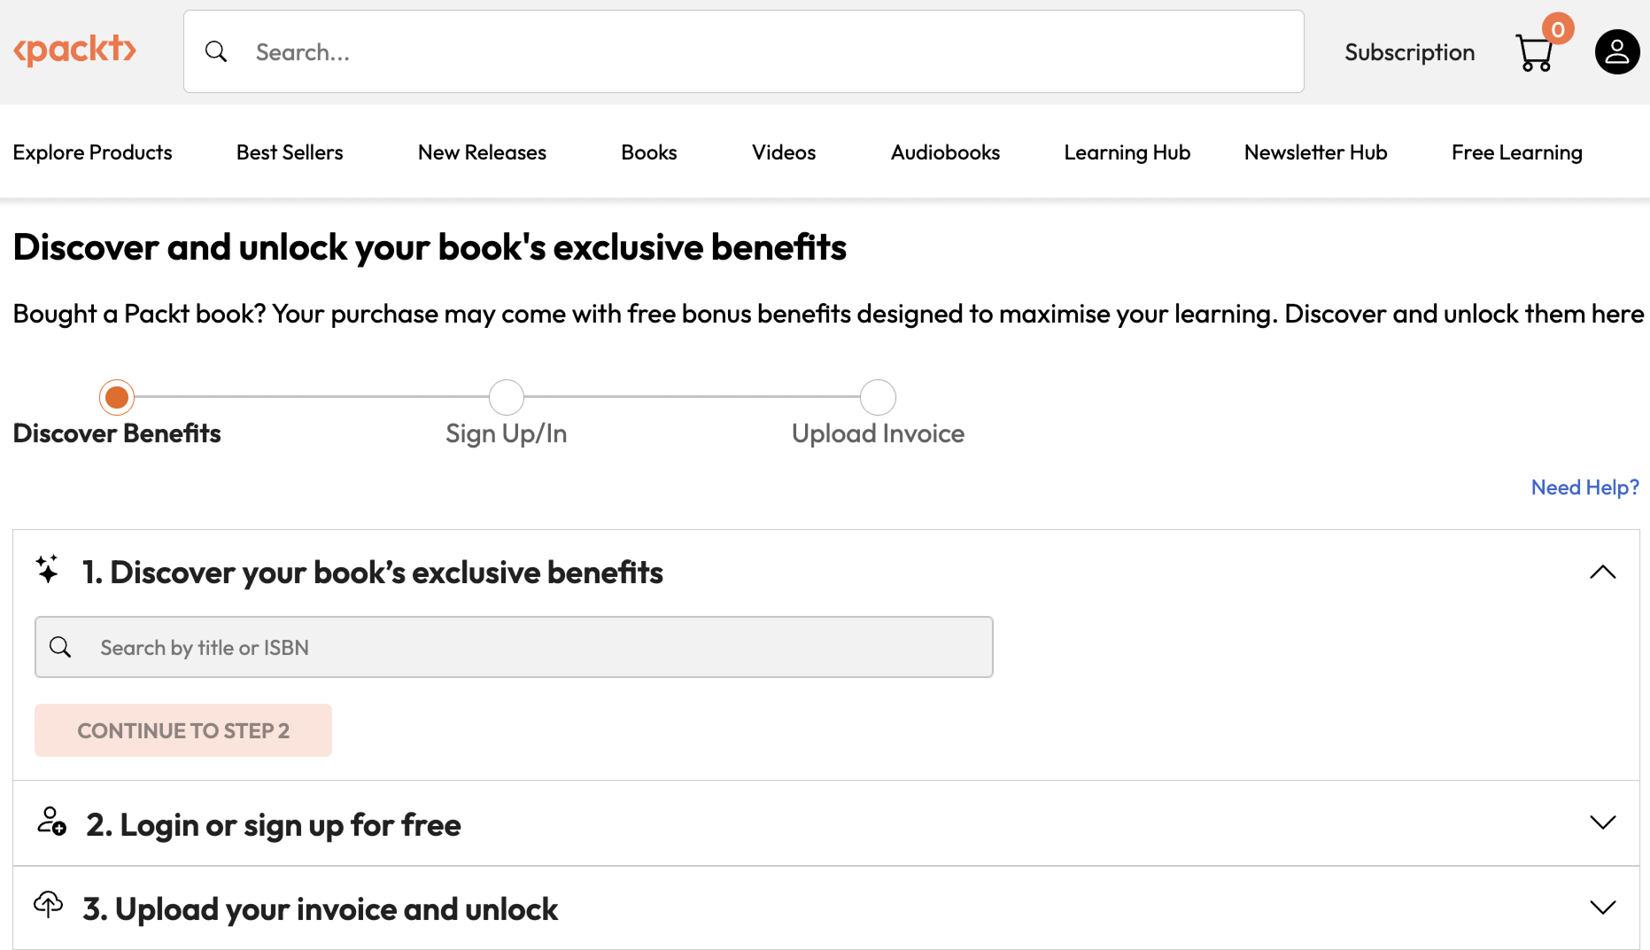Click the search icon in the ISBN field
The image size is (1650, 950).
tap(60, 647)
